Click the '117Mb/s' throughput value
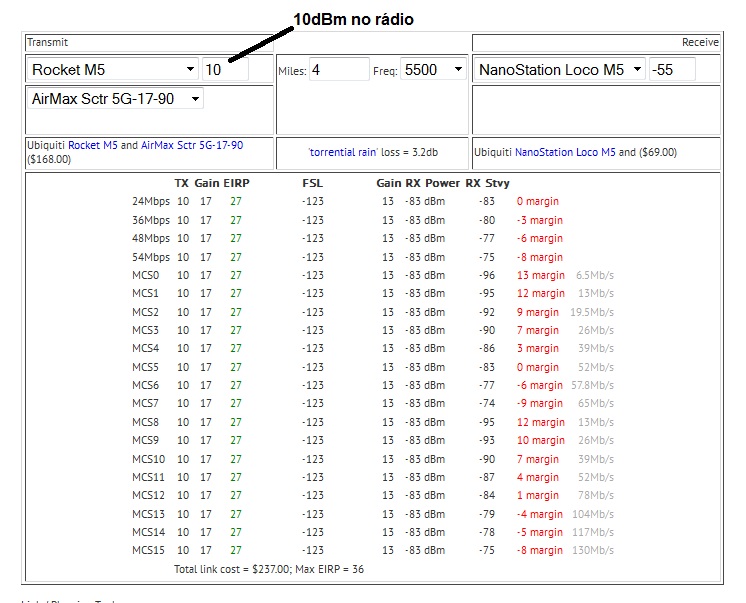Viewport: 746px width, 603px height. [x=593, y=533]
